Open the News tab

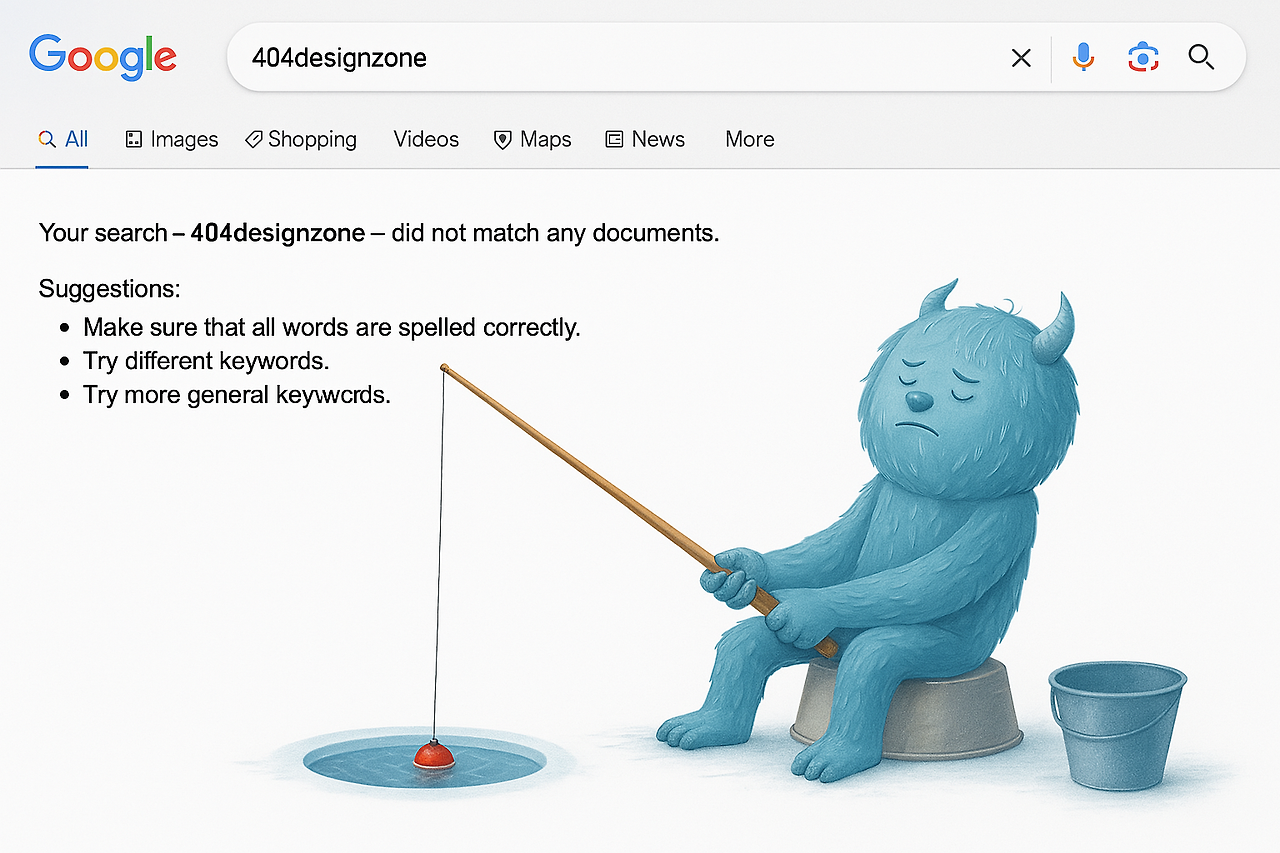(x=658, y=139)
